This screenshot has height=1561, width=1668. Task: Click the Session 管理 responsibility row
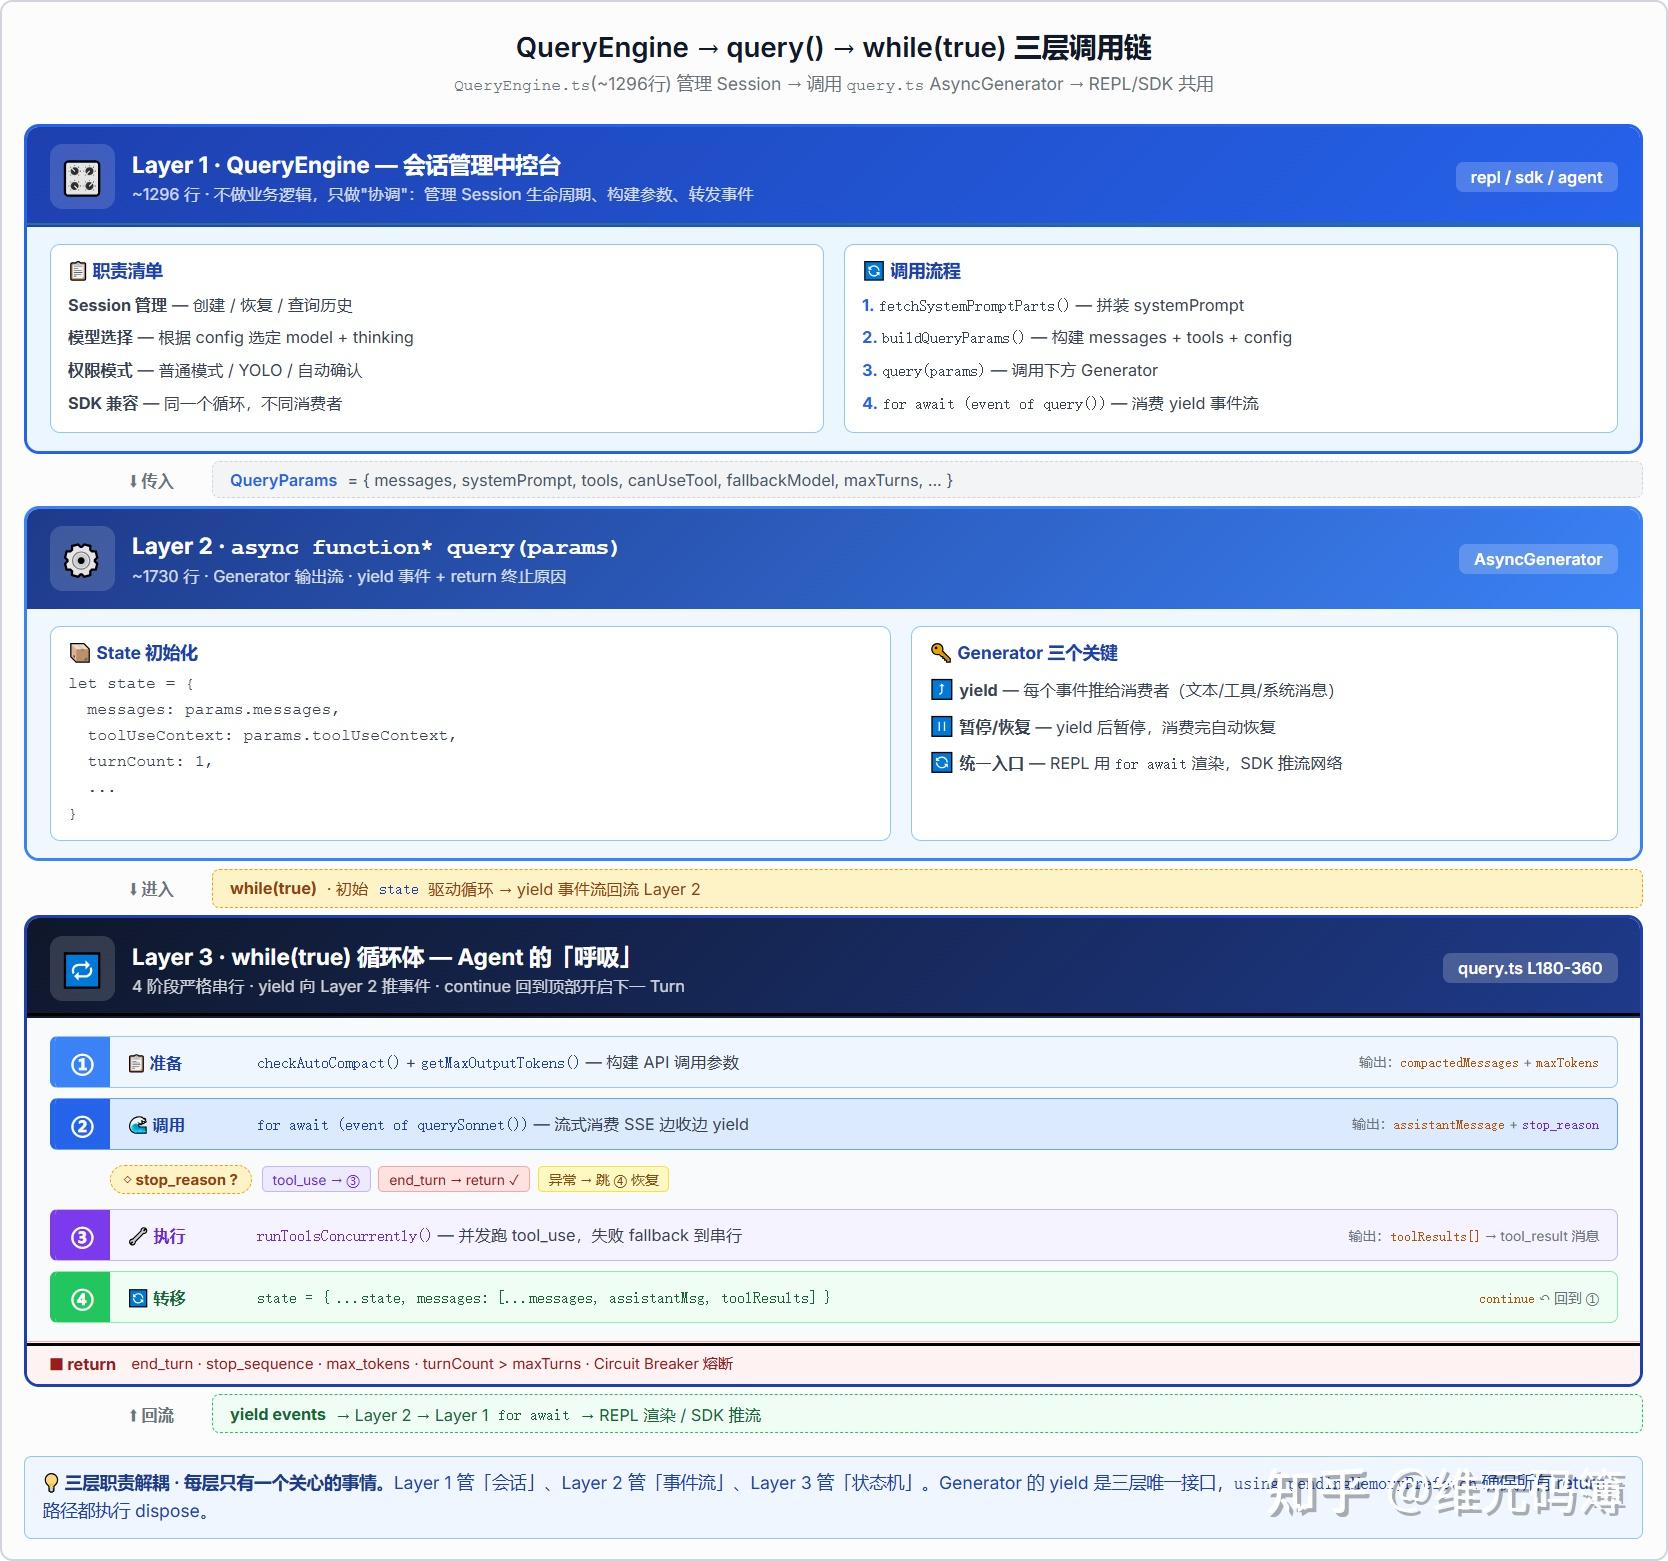(x=210, y=305)
